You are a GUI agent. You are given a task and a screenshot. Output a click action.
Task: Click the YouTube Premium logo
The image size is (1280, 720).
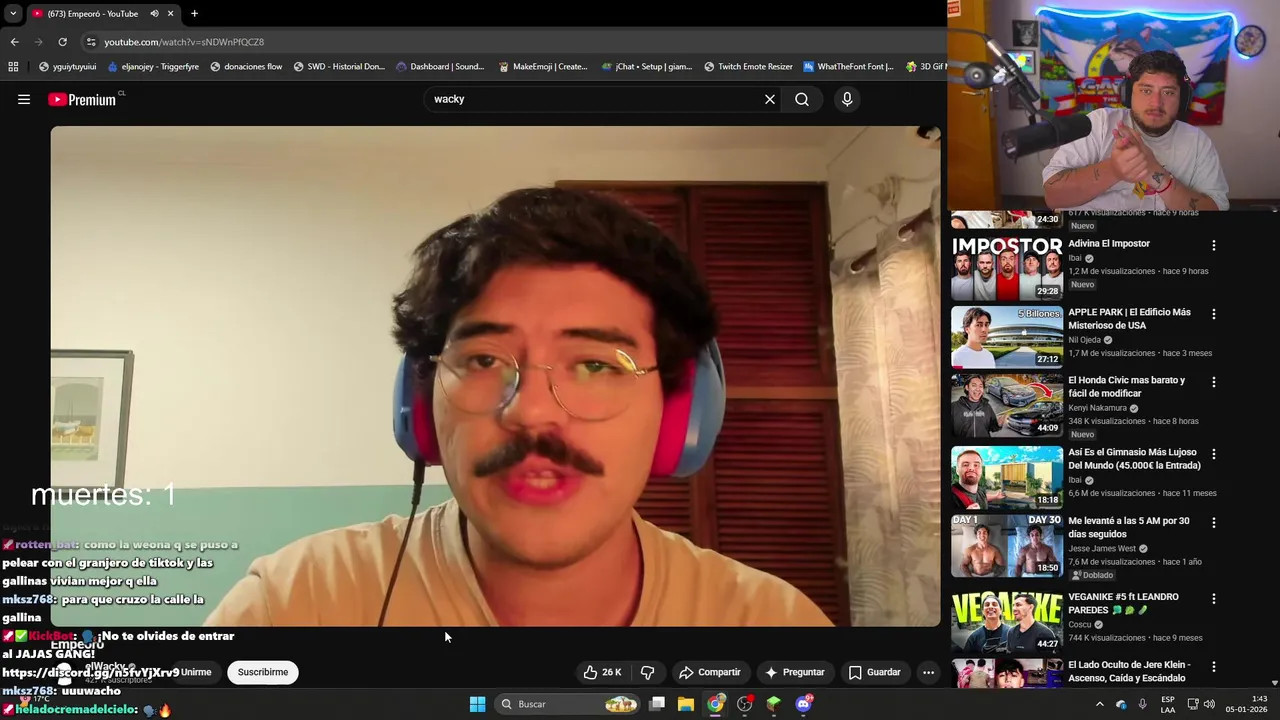[x=84, y=99]
